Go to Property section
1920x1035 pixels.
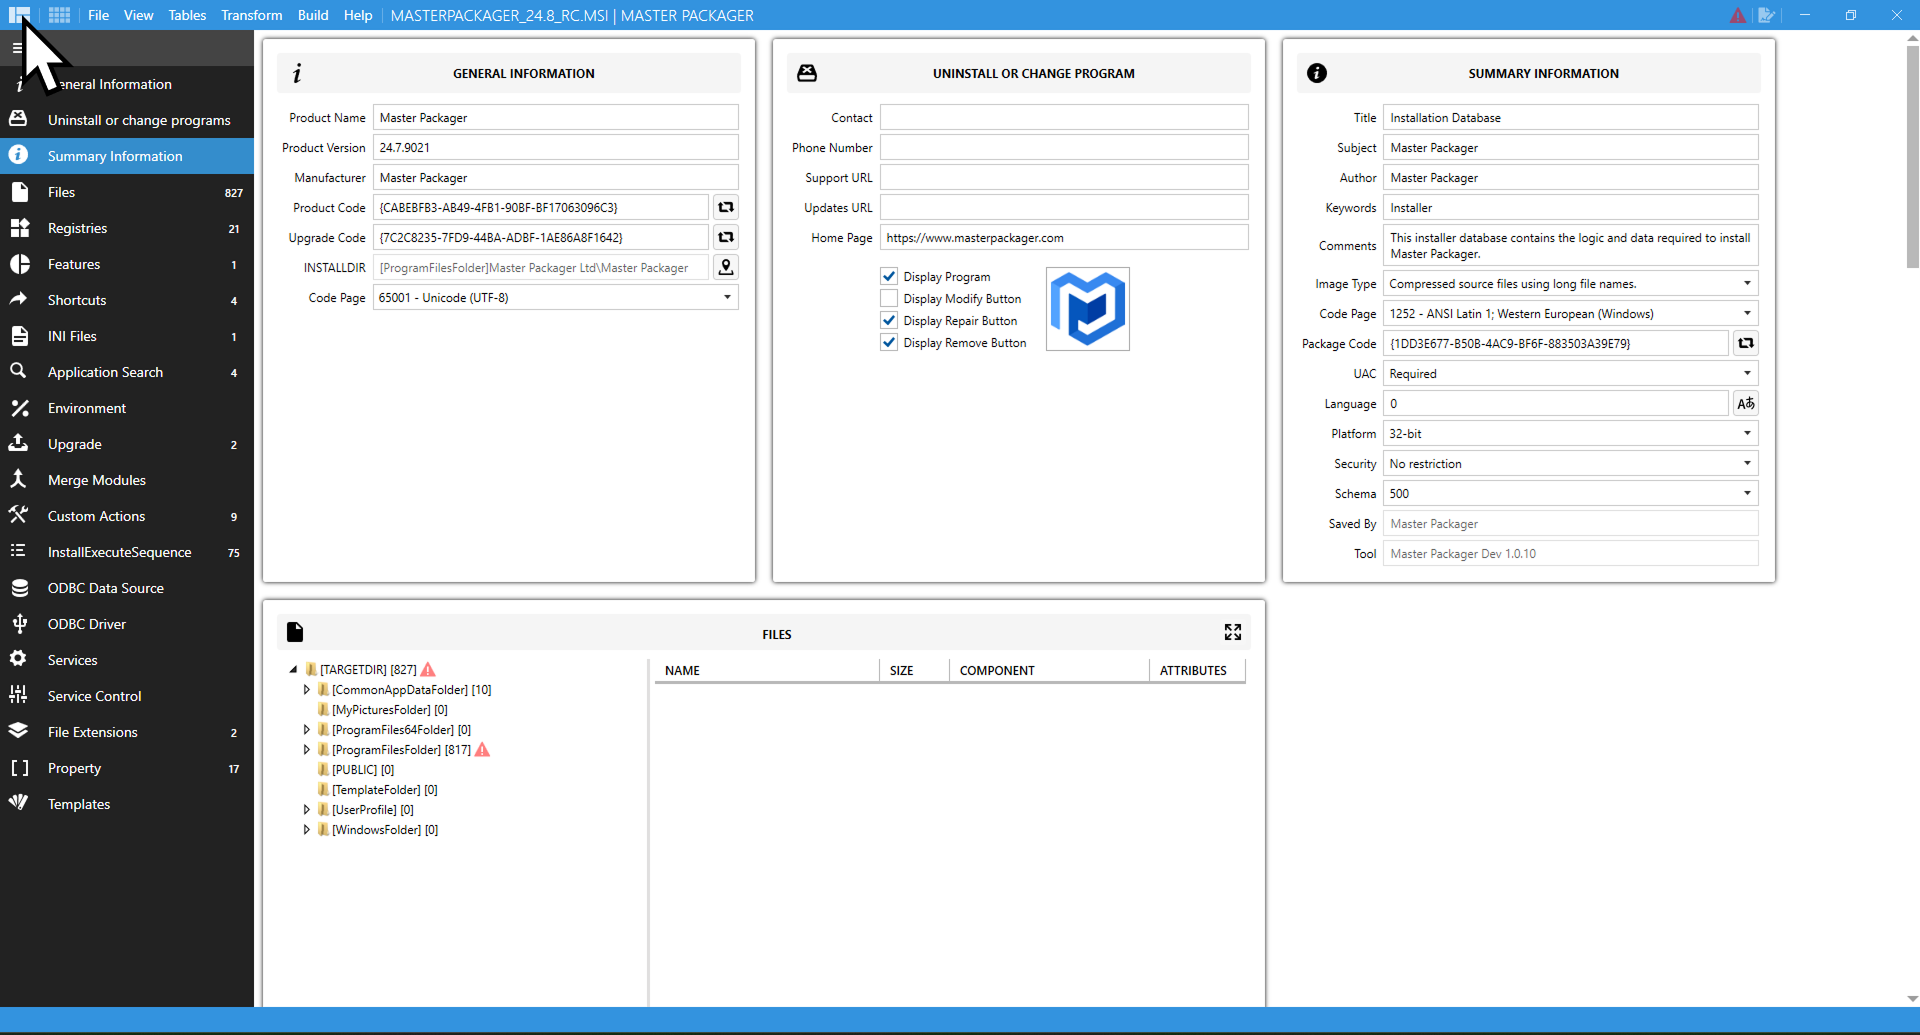tap(127, 768)
